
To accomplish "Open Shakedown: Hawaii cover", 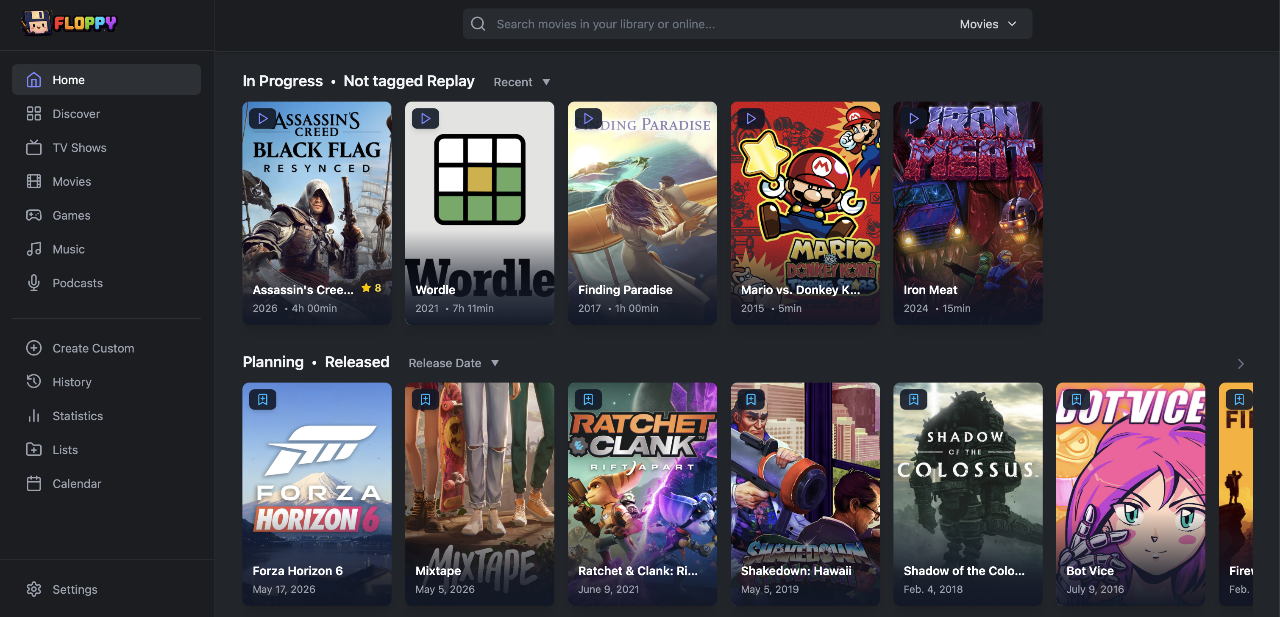I will 806,494.
